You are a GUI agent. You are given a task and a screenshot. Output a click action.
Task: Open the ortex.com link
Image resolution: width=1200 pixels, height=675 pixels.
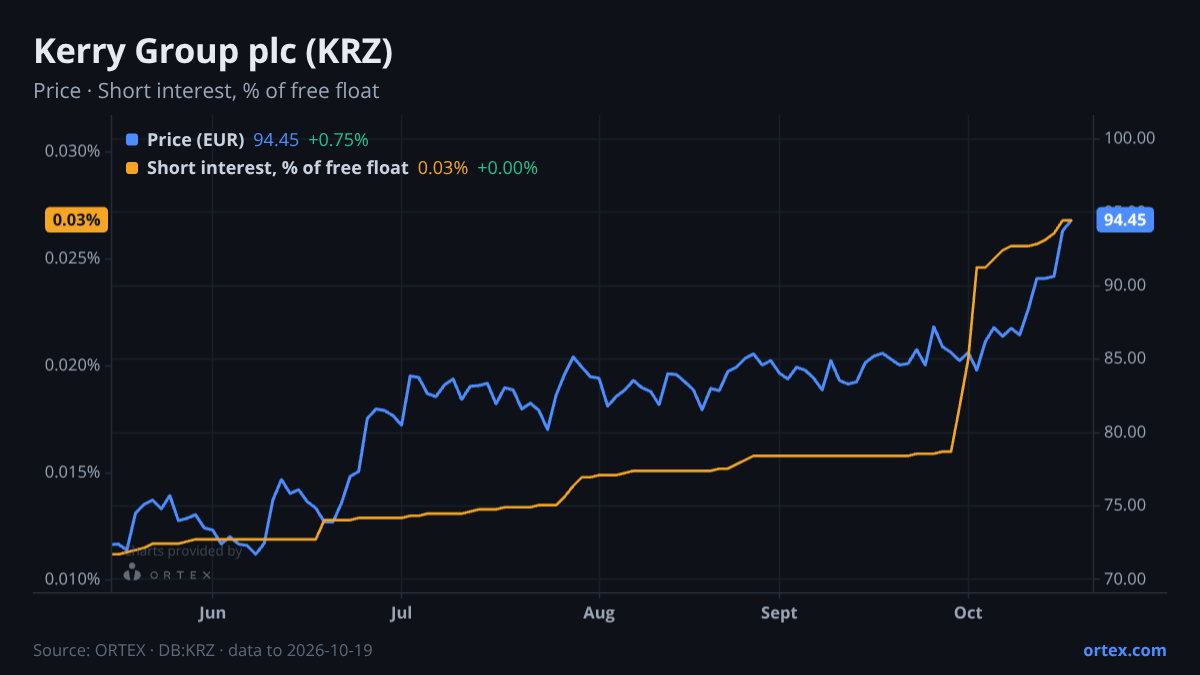tap(1125, 650)
